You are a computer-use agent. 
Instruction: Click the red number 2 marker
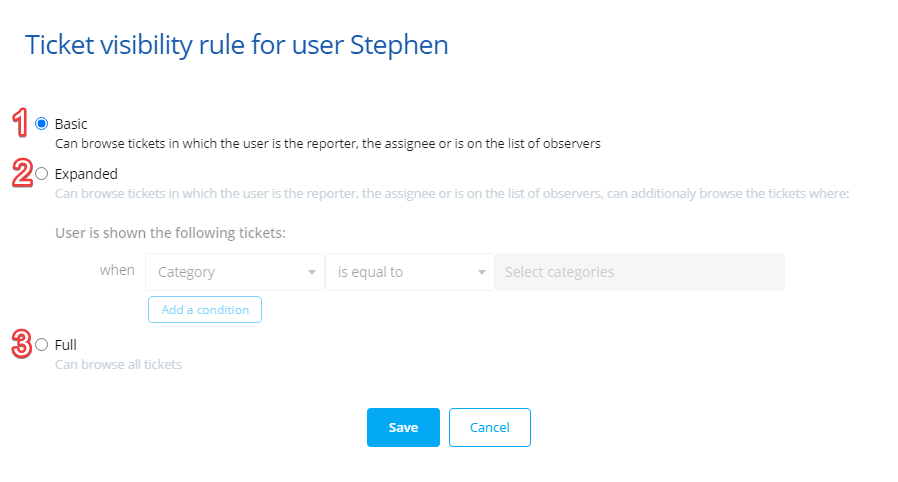point(21,173)
